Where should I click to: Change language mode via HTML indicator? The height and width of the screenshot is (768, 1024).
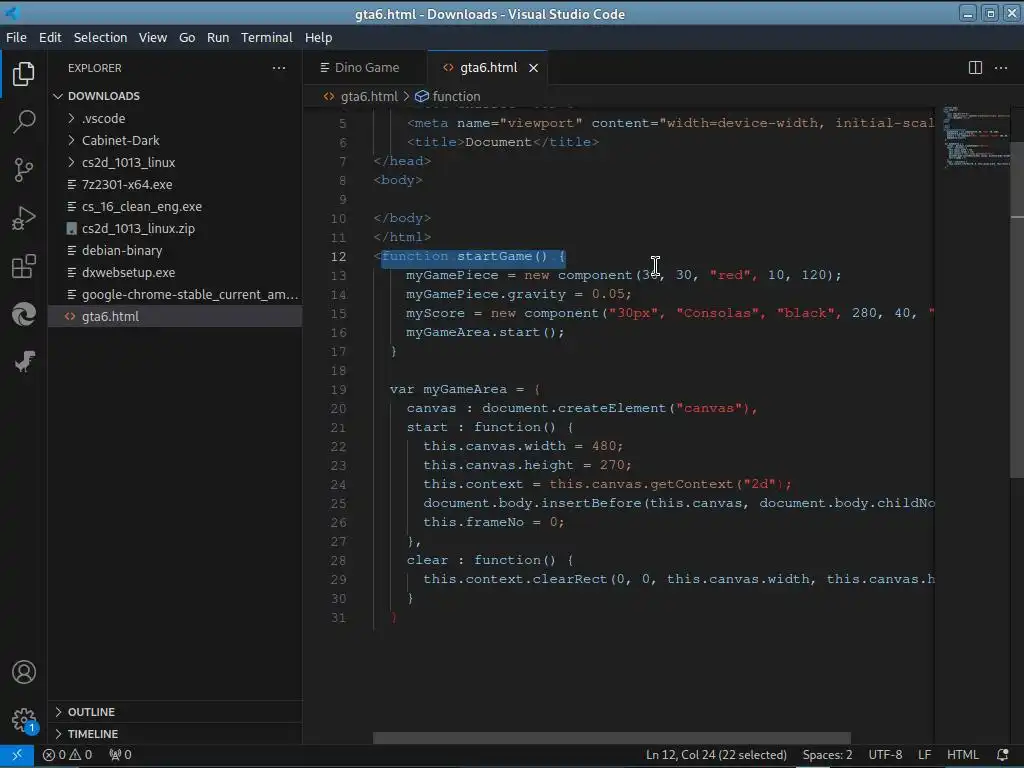pos(963,755)
